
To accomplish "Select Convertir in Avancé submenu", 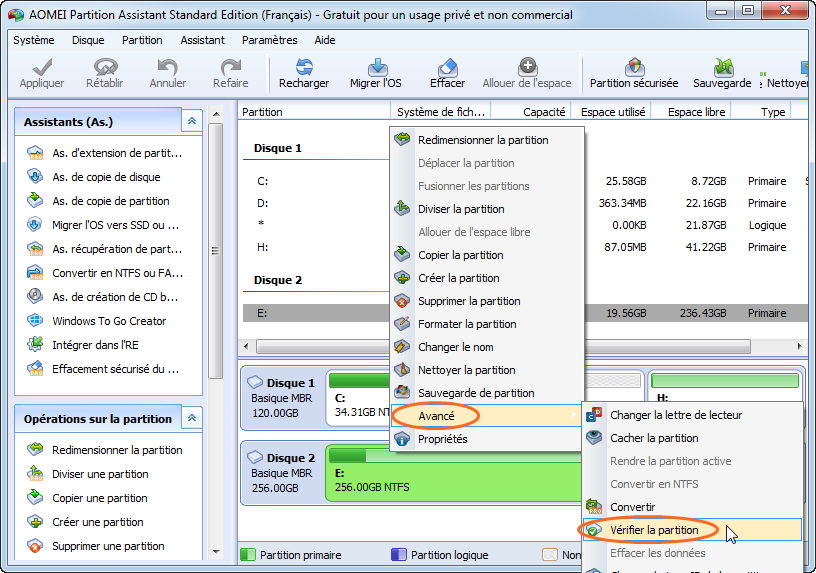I will (692, 507).
